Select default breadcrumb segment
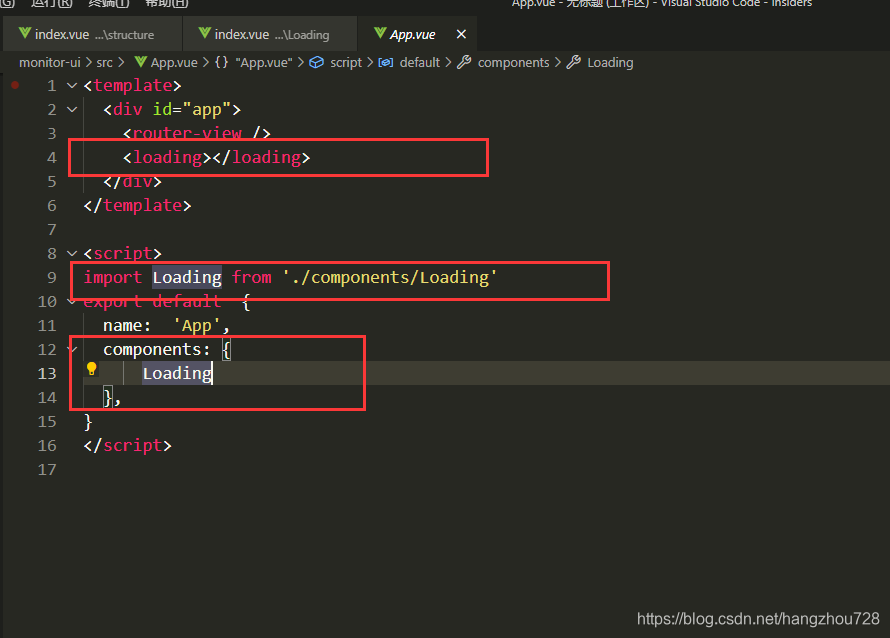Viewport: 890px width, 638px height. (x=420, y=62)
